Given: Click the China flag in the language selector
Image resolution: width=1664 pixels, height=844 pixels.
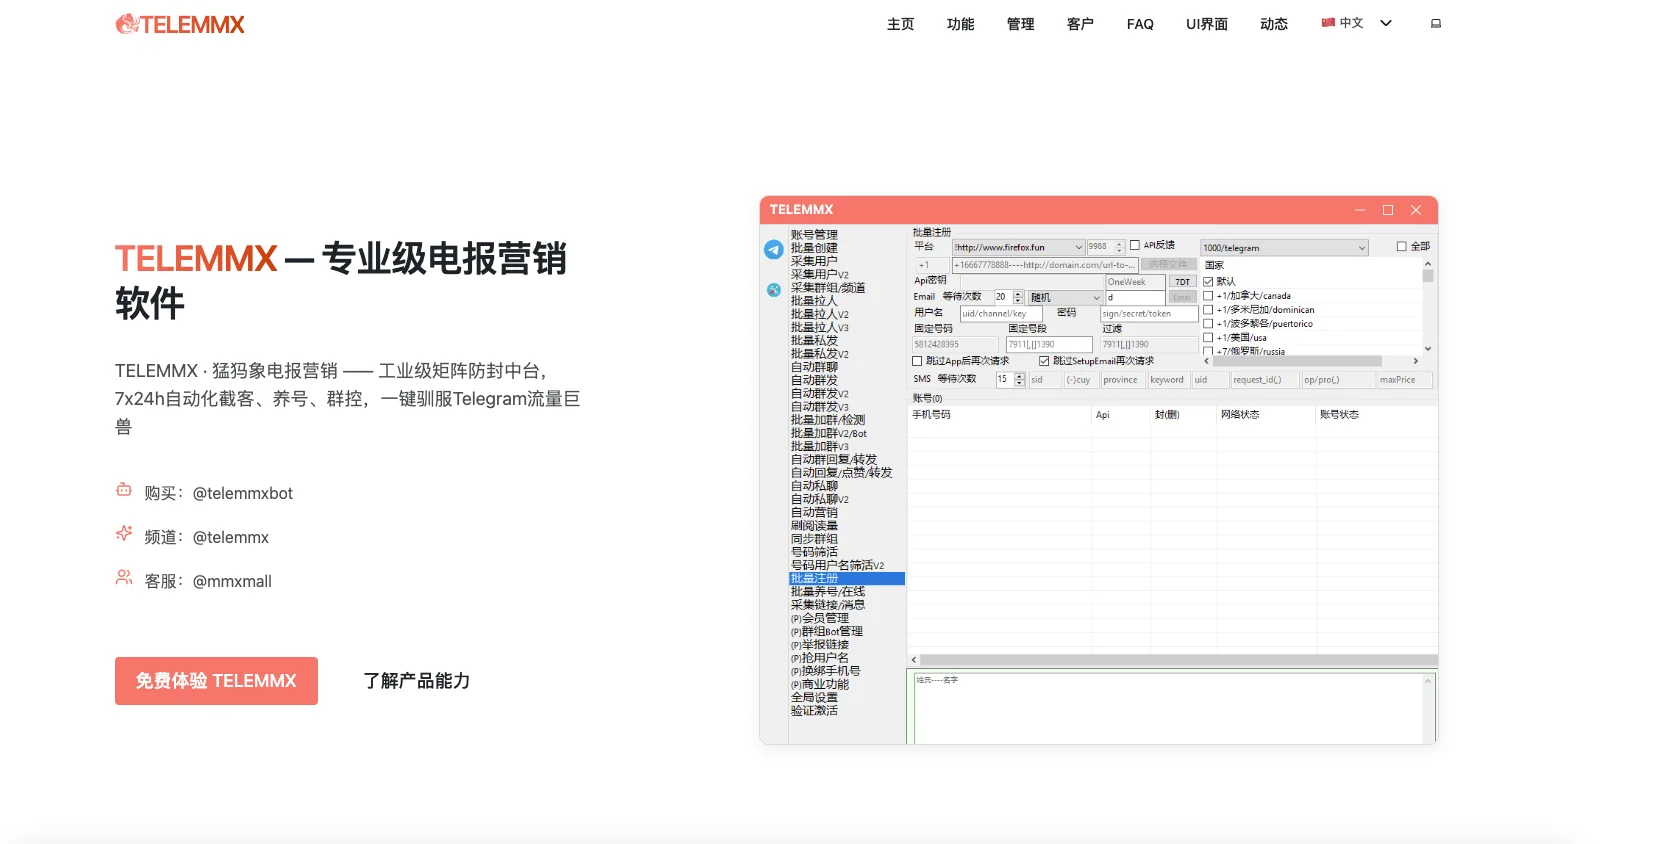Looking at the screenshot, I should (x=1328, y=22).
